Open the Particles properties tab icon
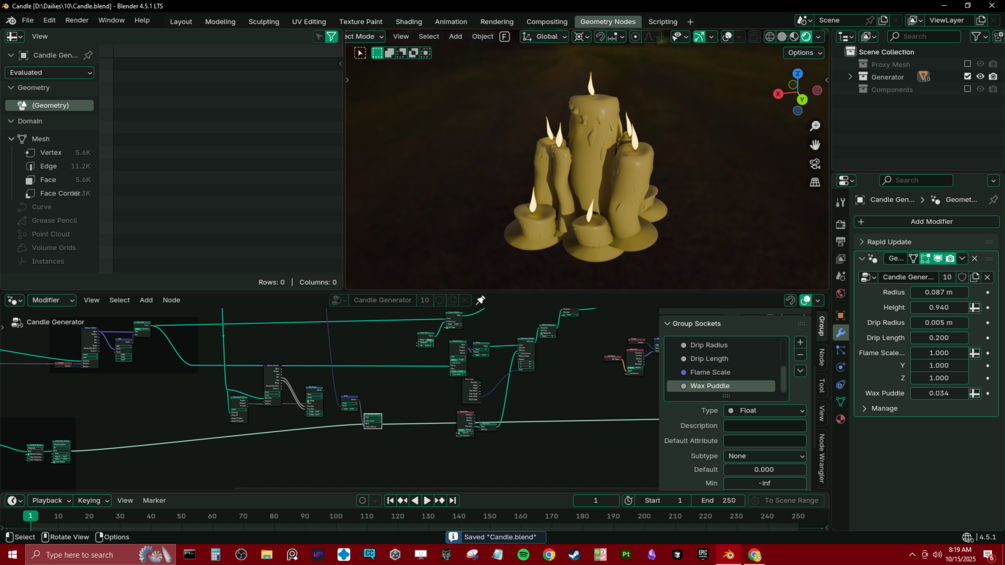The width and height of the screenshot is (1005, 565). click(x=840, y=350)
